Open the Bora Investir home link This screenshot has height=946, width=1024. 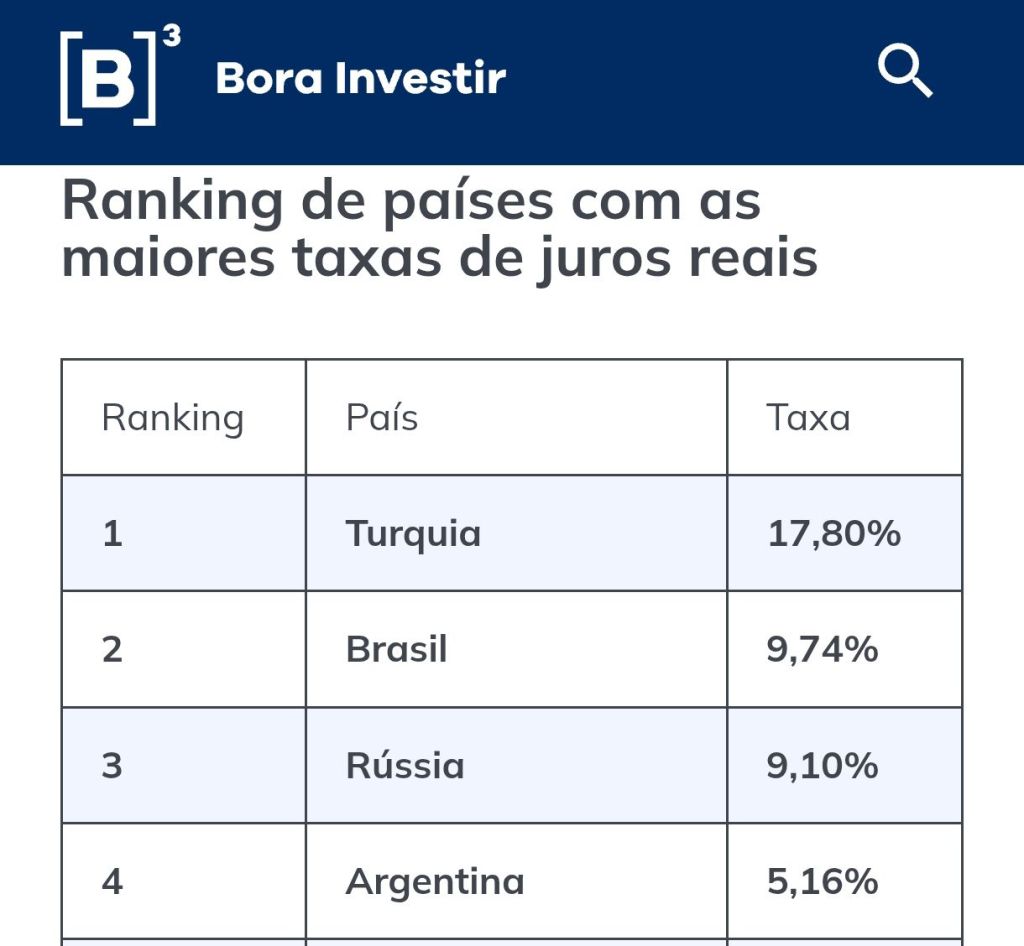pos(361,78)
